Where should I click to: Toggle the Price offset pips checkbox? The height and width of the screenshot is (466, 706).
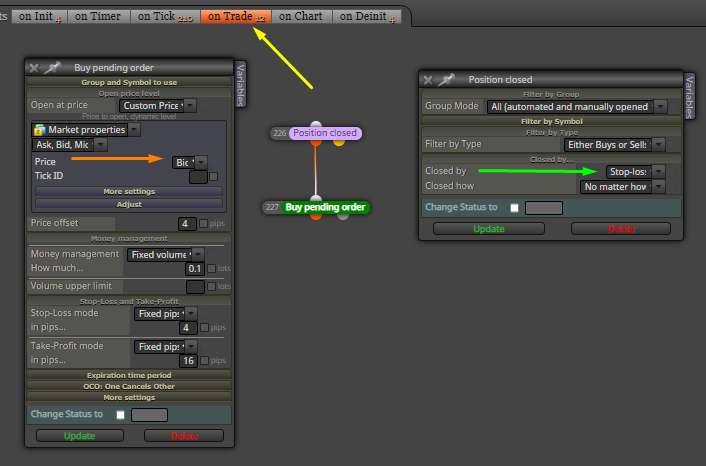coord(204,224)
